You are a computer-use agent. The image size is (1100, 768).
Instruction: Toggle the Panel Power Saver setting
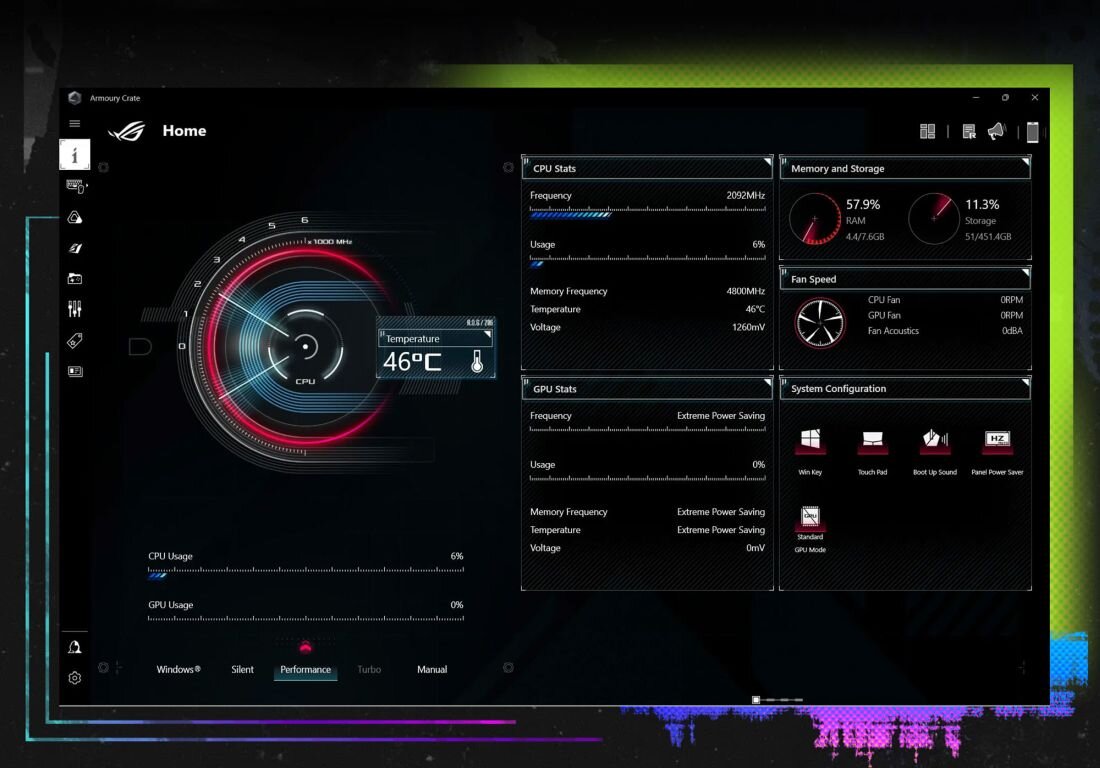[997, 441]
